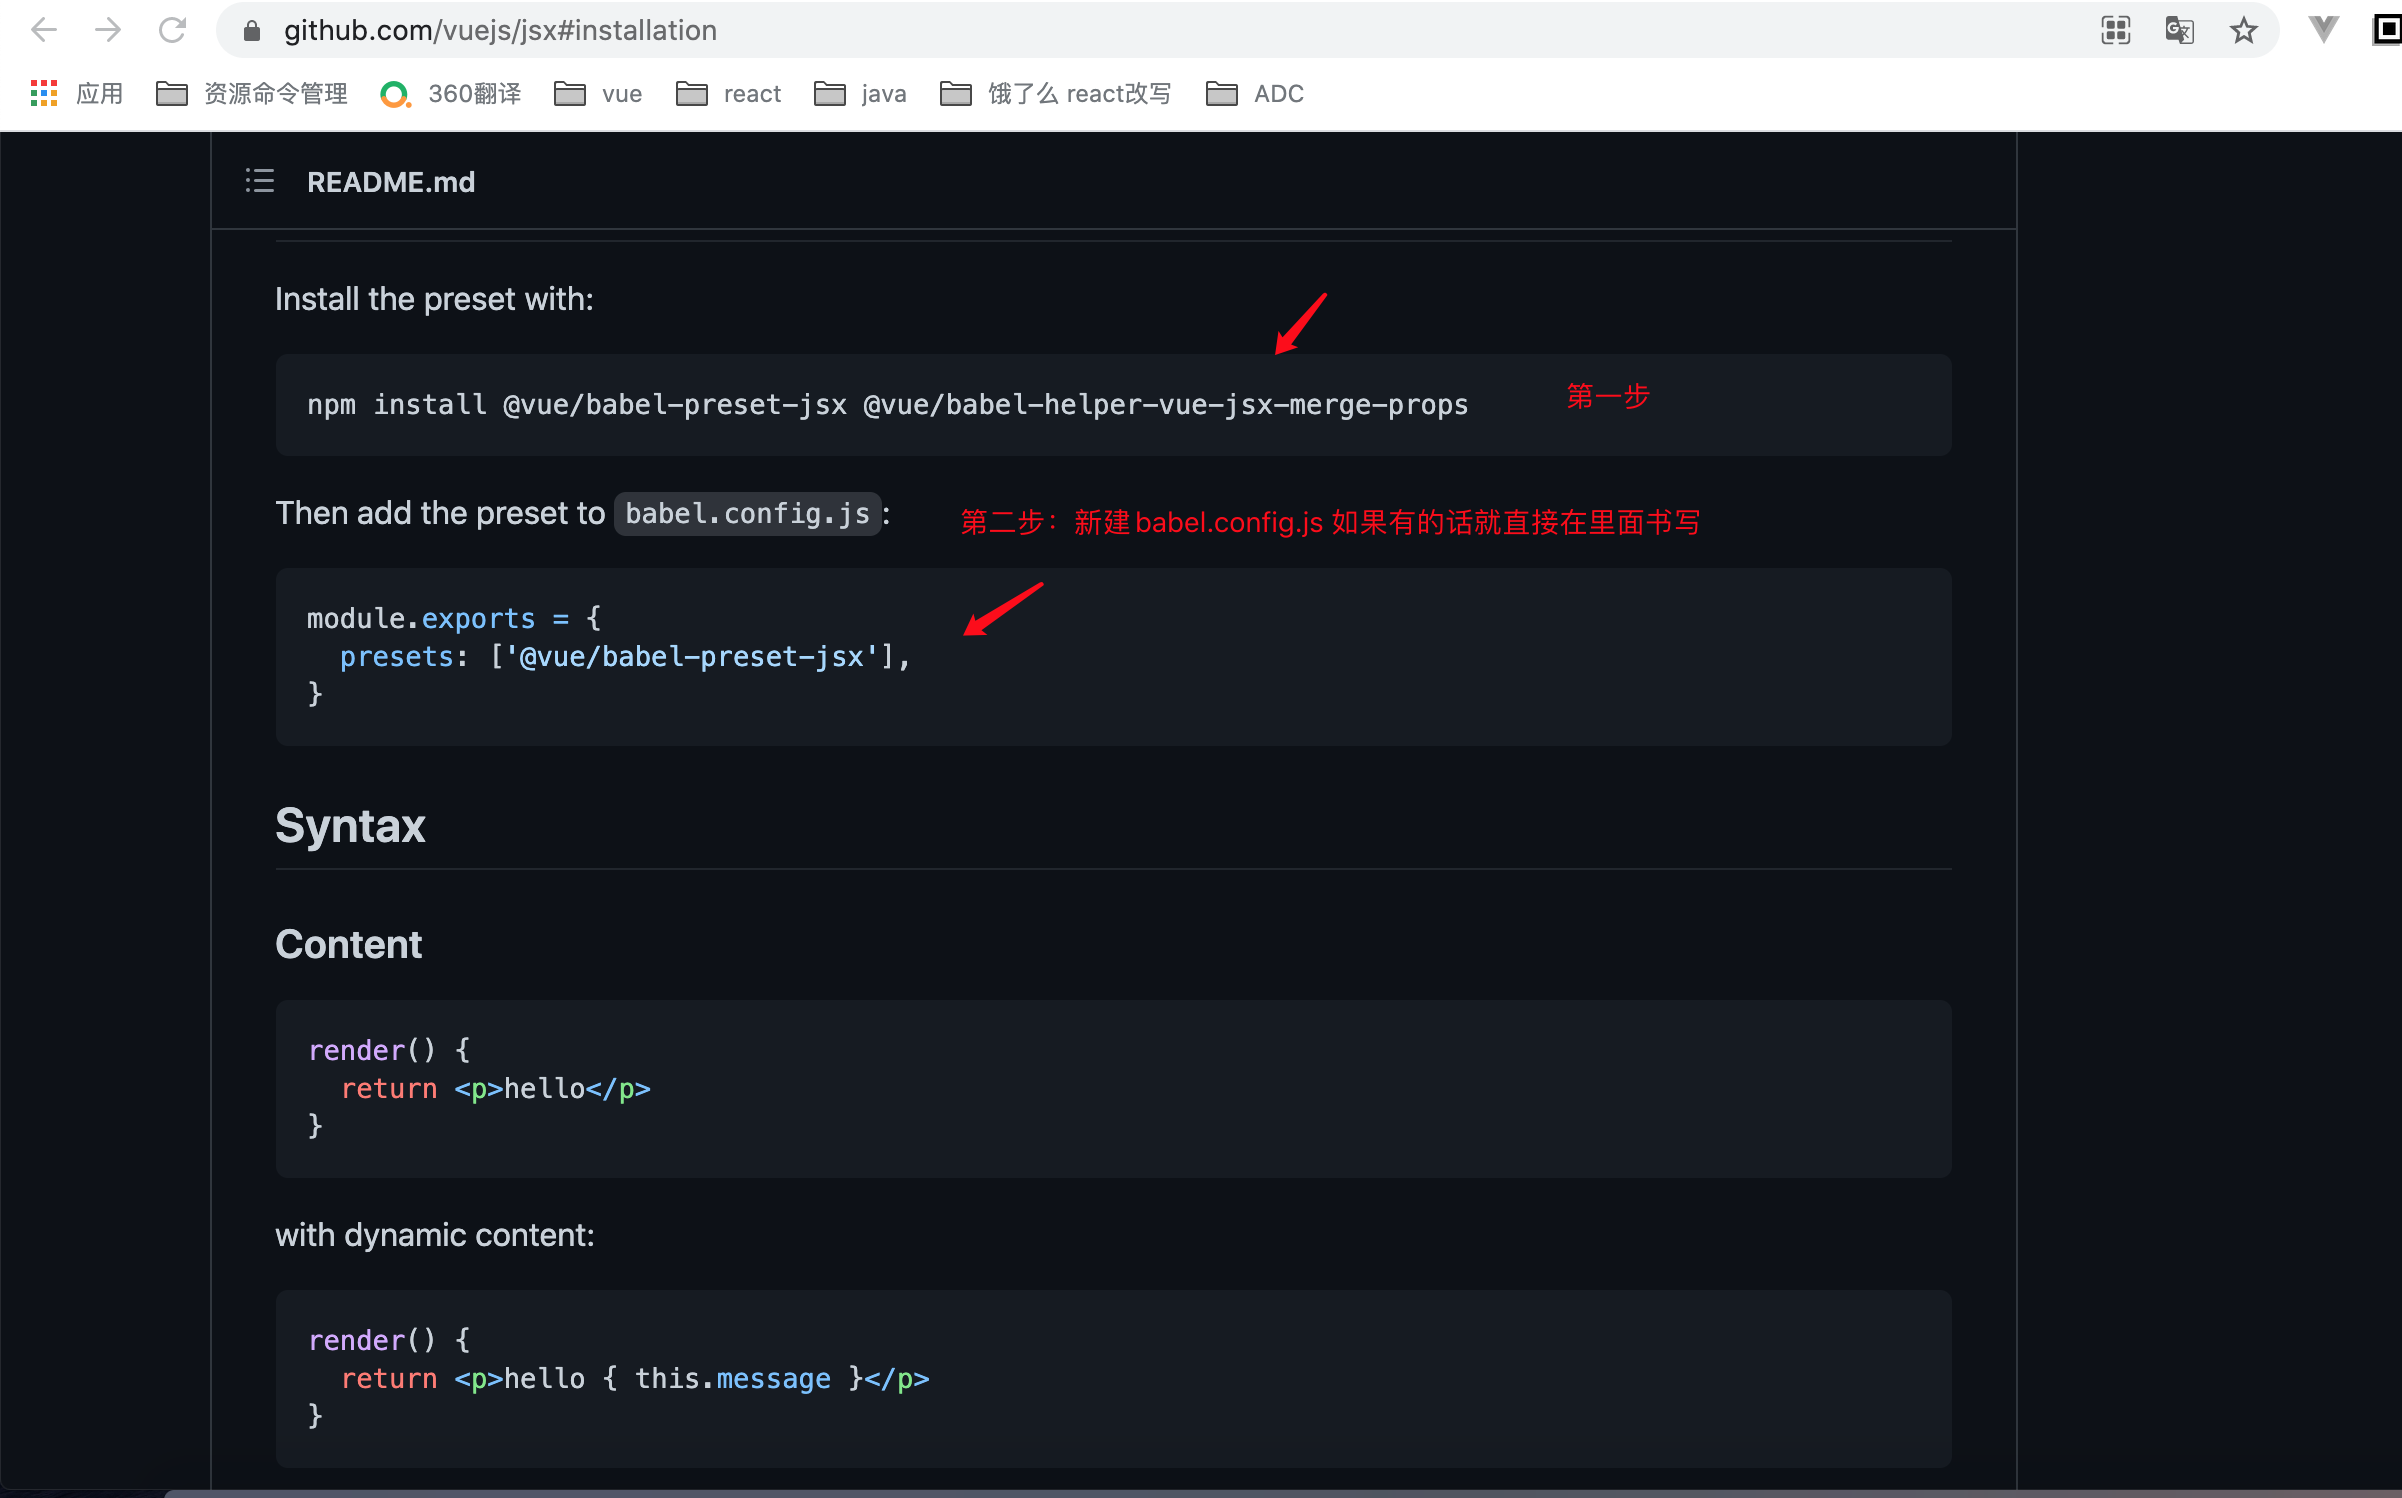The image size is (2402, 1498).
Task: Click the README.md file title
Action: pyautogui.click(x=391, y=182)
